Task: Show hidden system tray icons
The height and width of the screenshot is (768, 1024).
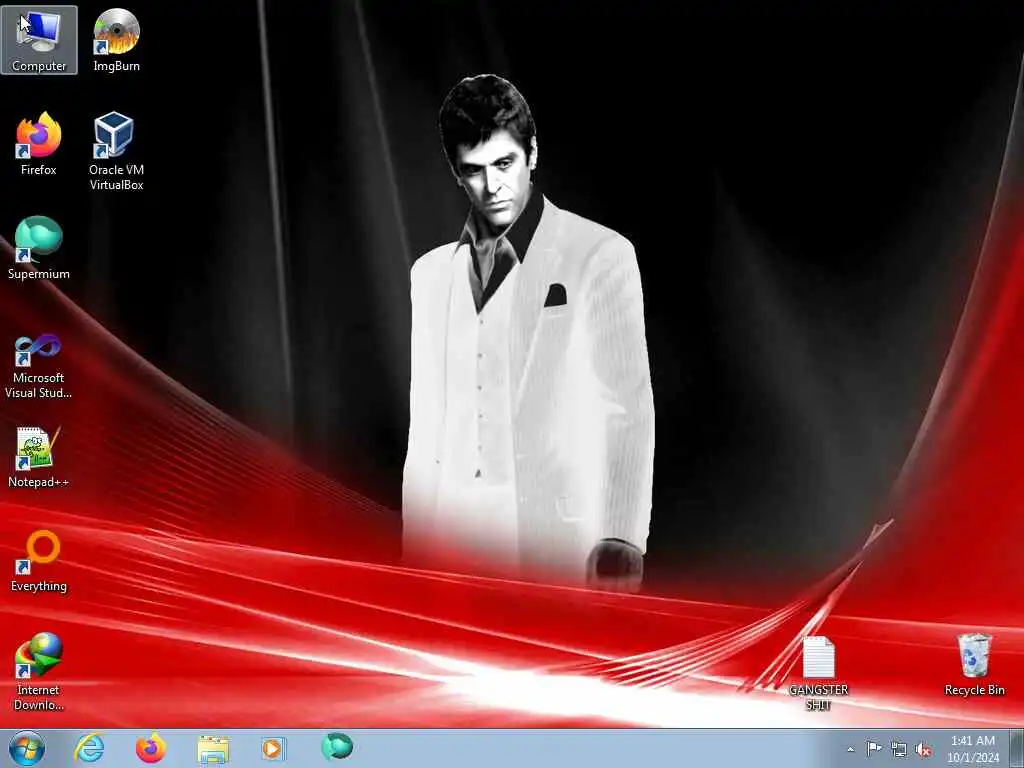Action: point(850,749)
